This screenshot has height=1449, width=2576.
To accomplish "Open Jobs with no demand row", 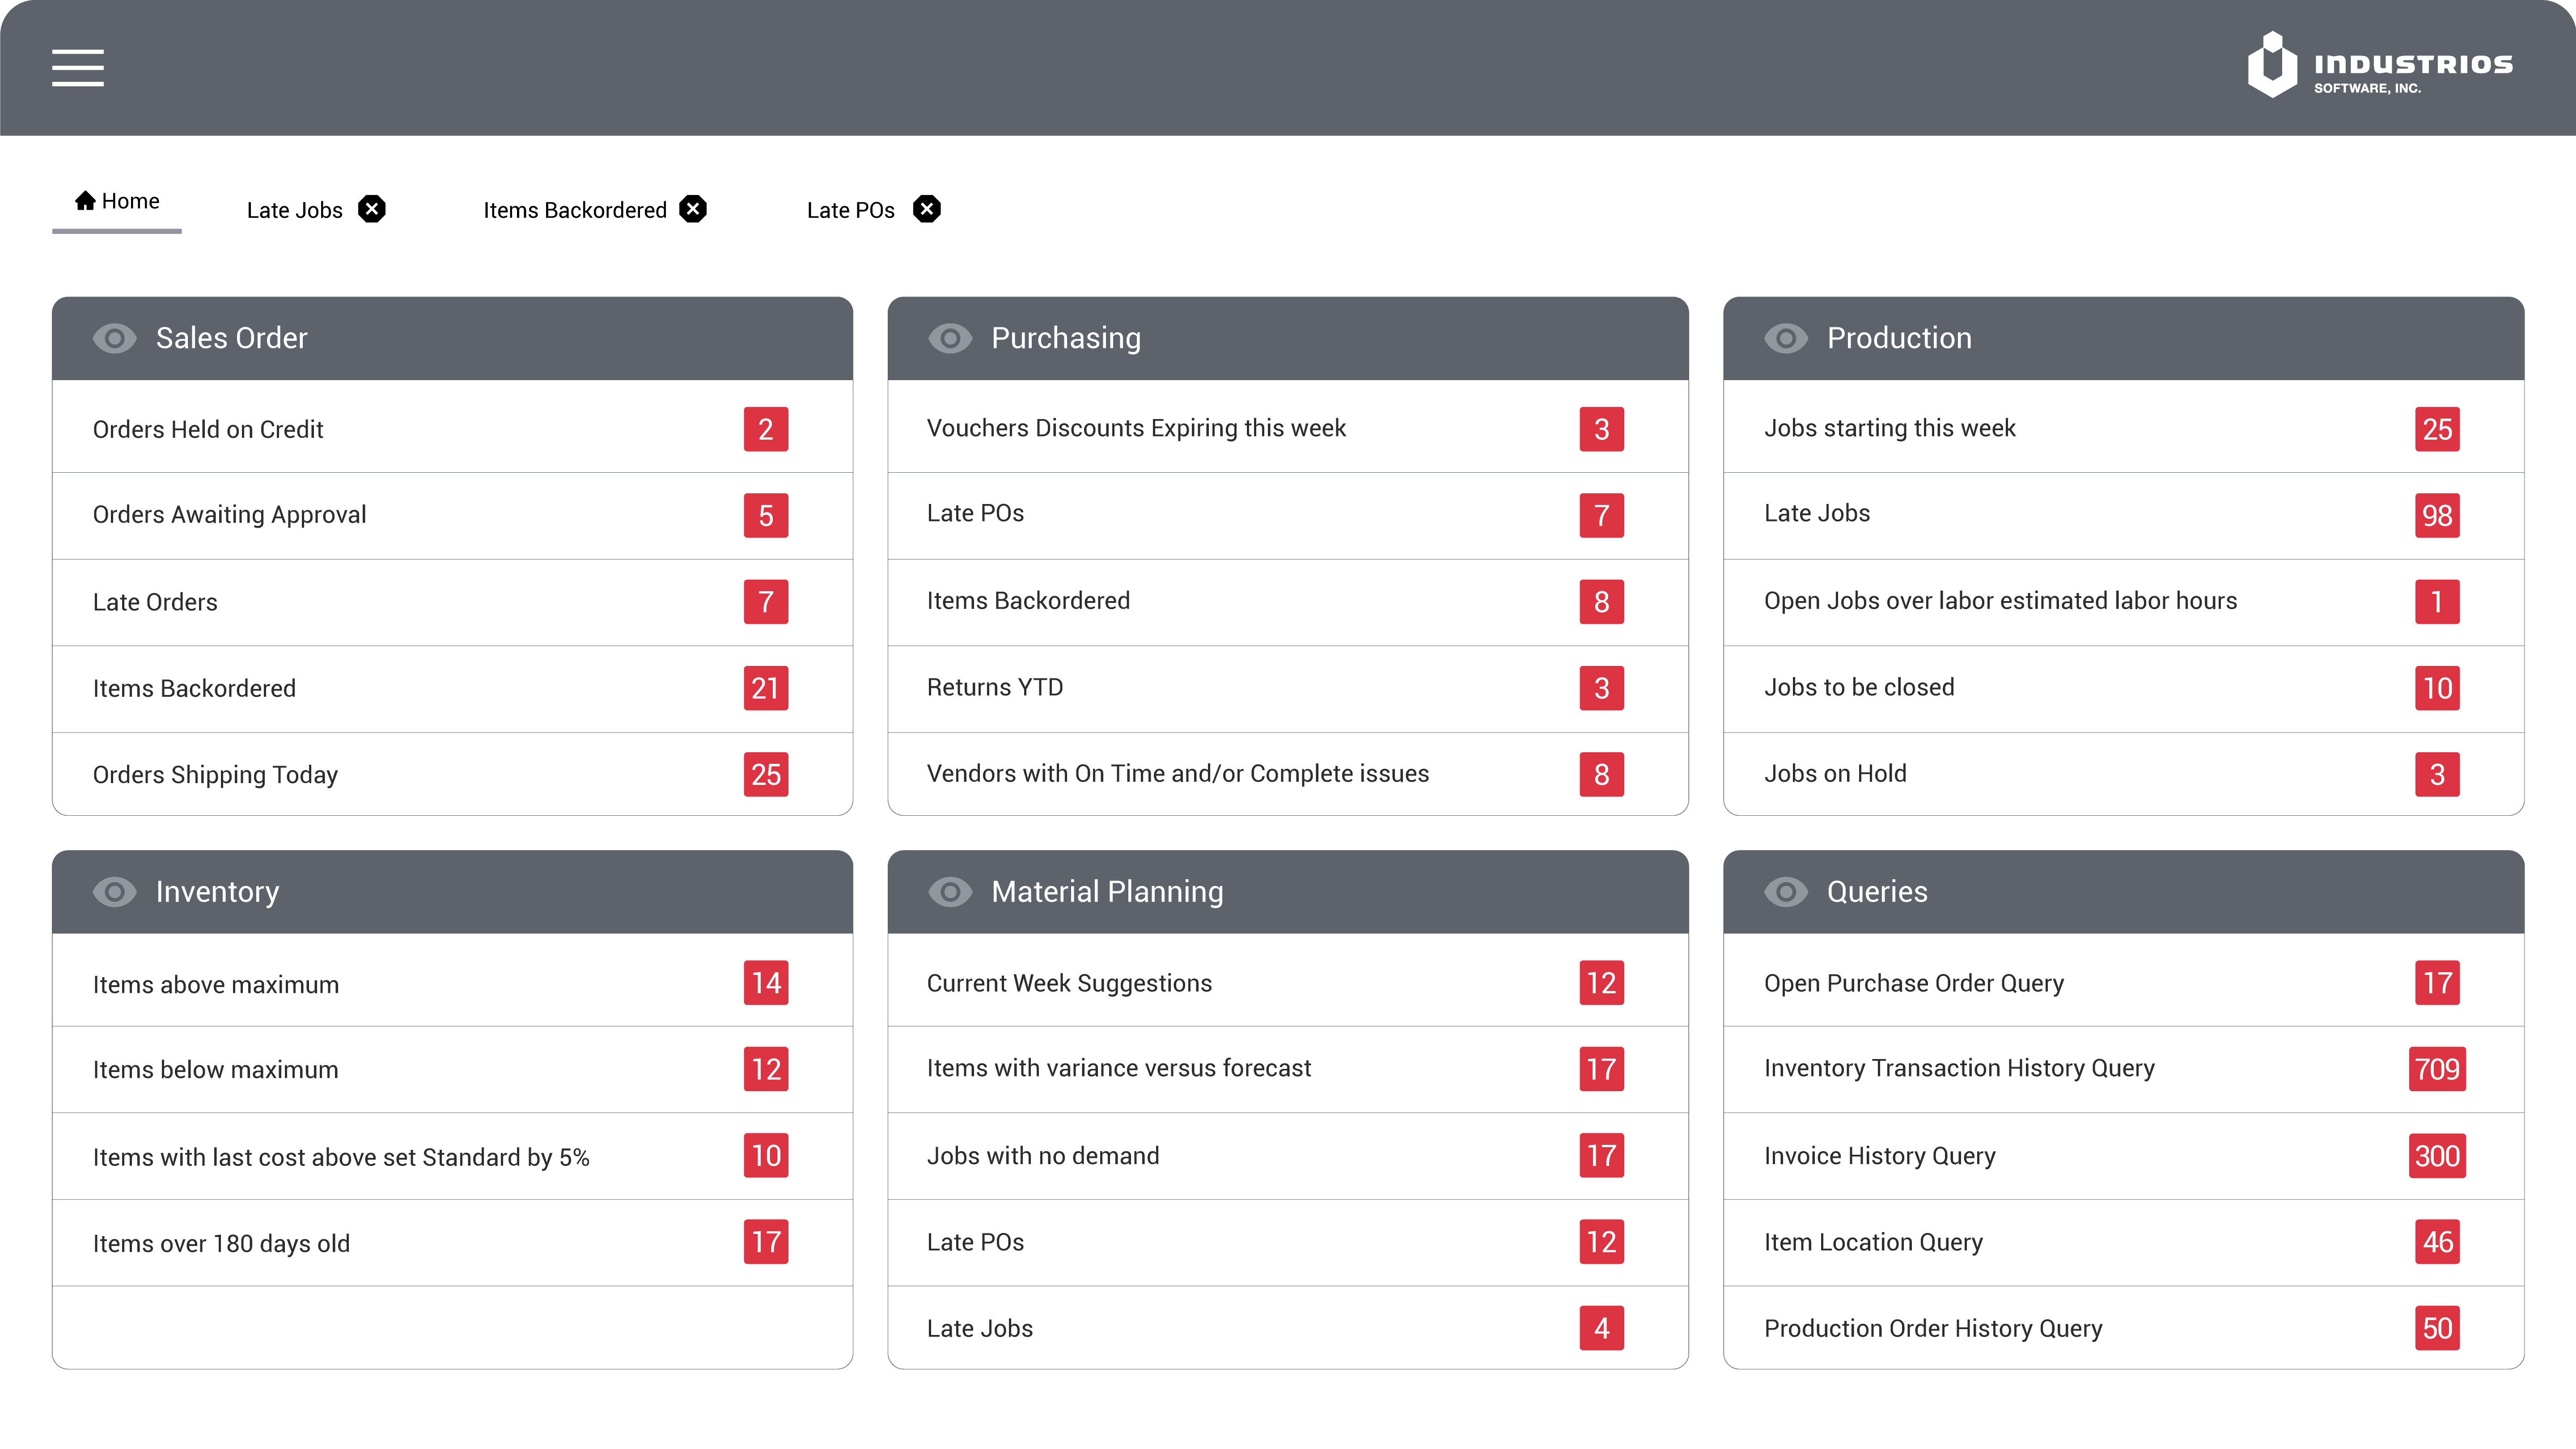I will pyautogui.click(x=1043, y=1156).
